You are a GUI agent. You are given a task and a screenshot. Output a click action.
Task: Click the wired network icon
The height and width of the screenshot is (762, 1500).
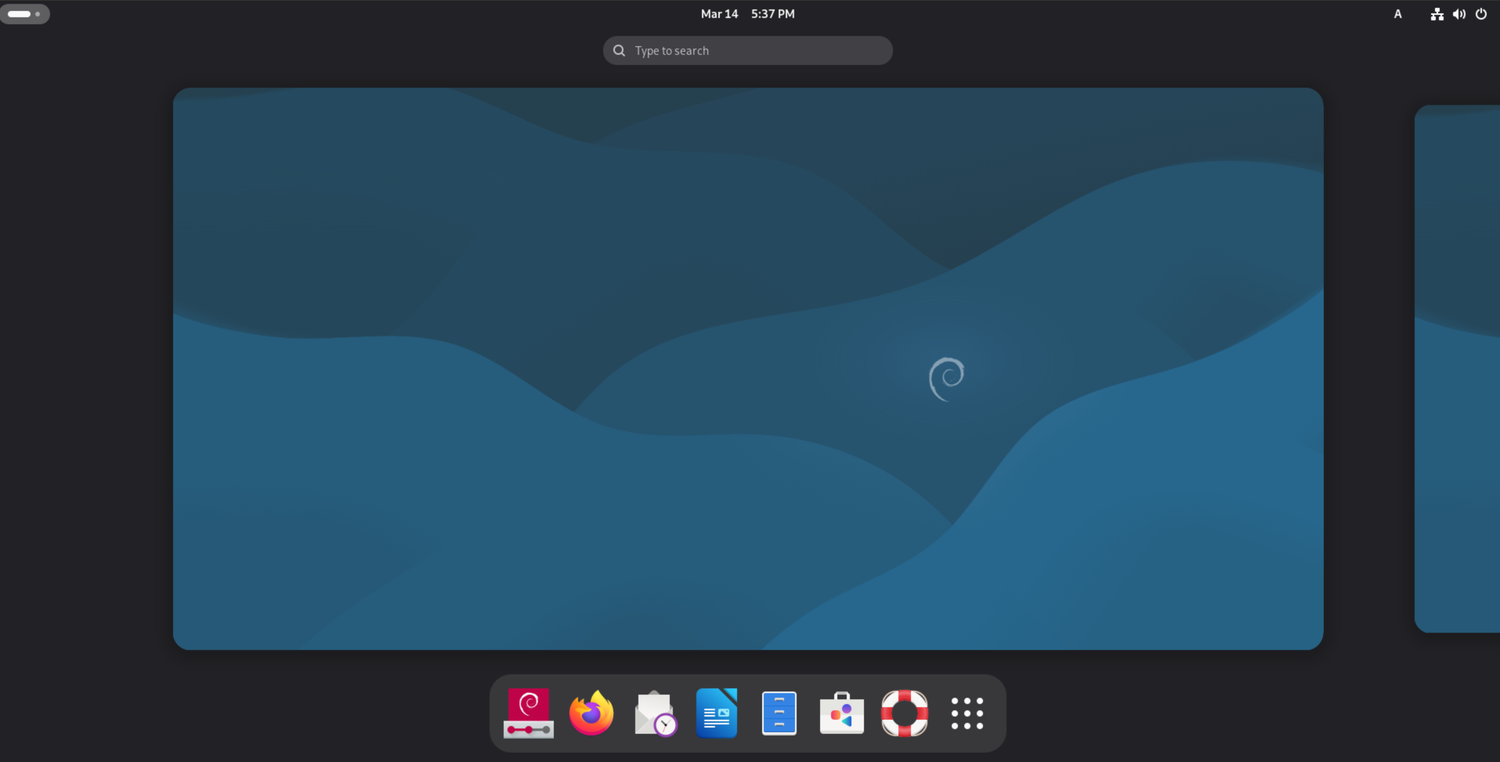point(1437,14)
